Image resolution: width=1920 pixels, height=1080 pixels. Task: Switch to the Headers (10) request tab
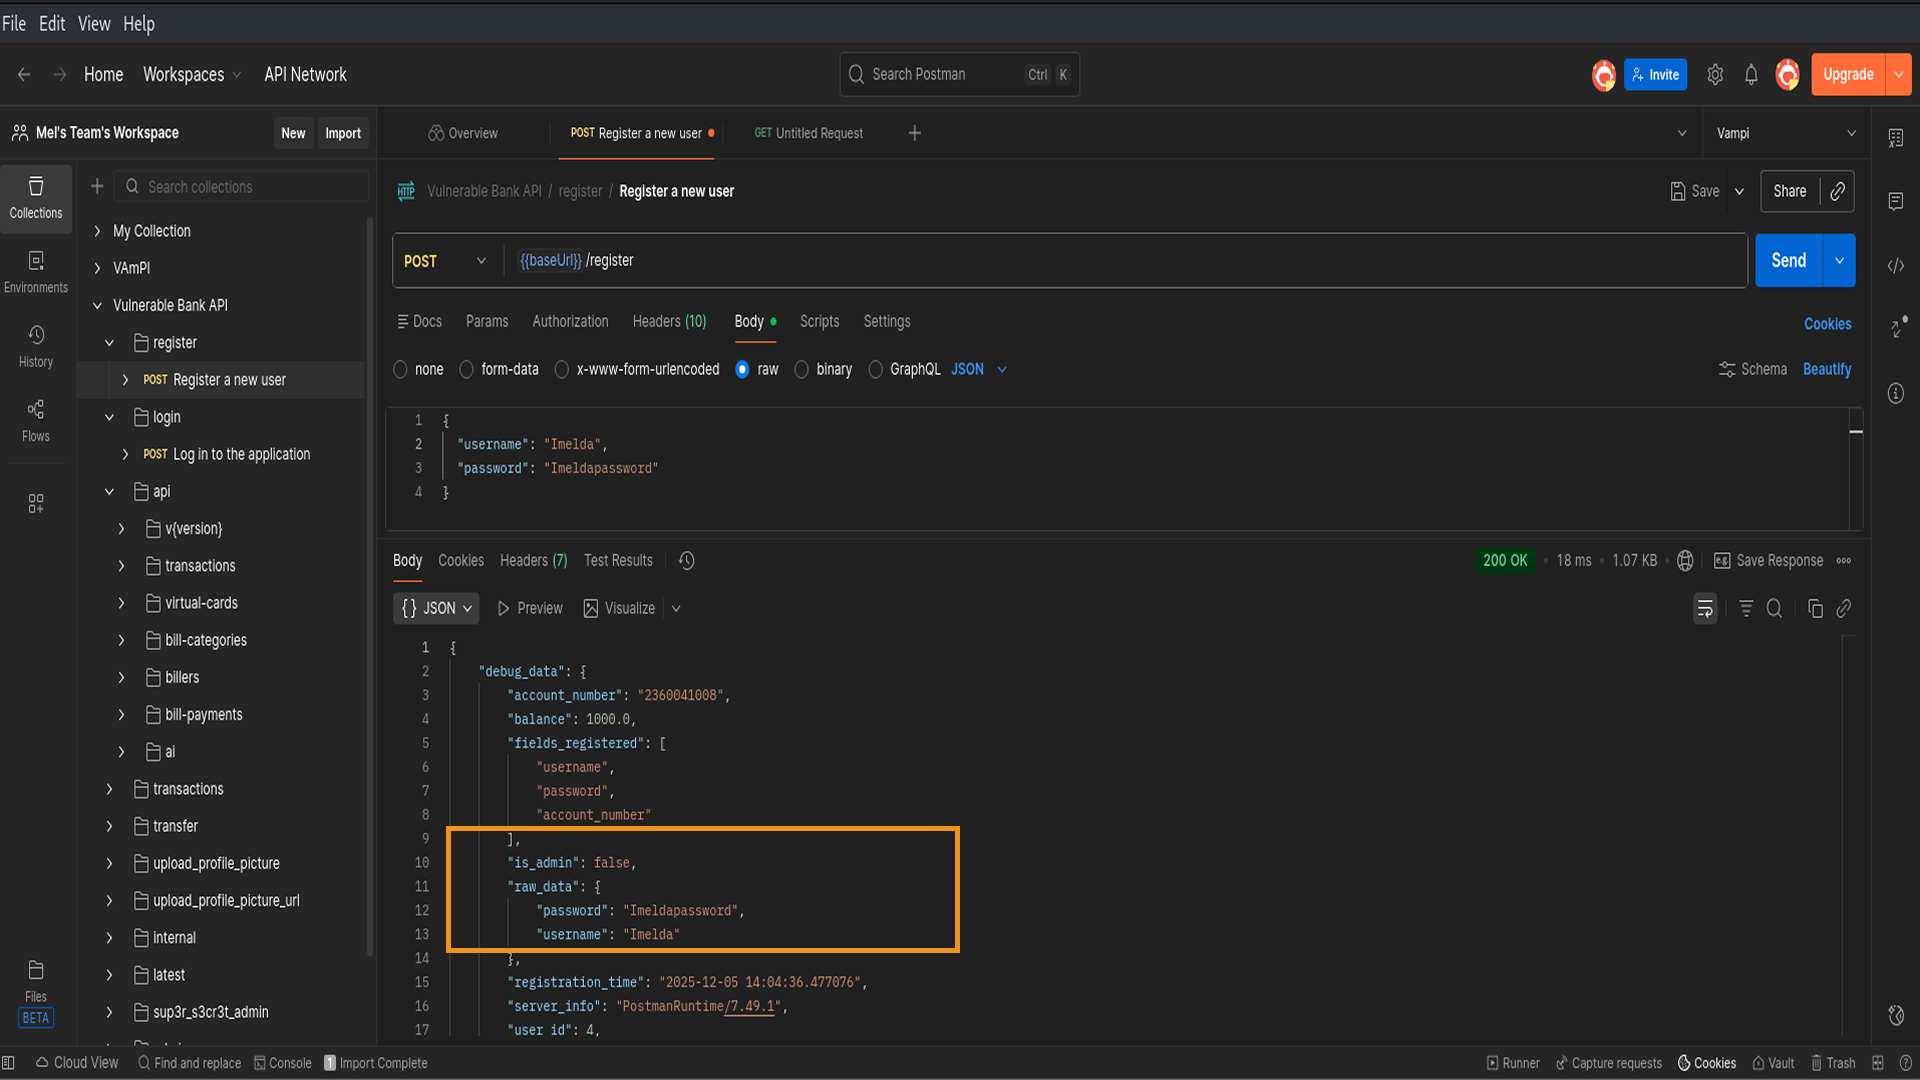click(669, 322)
